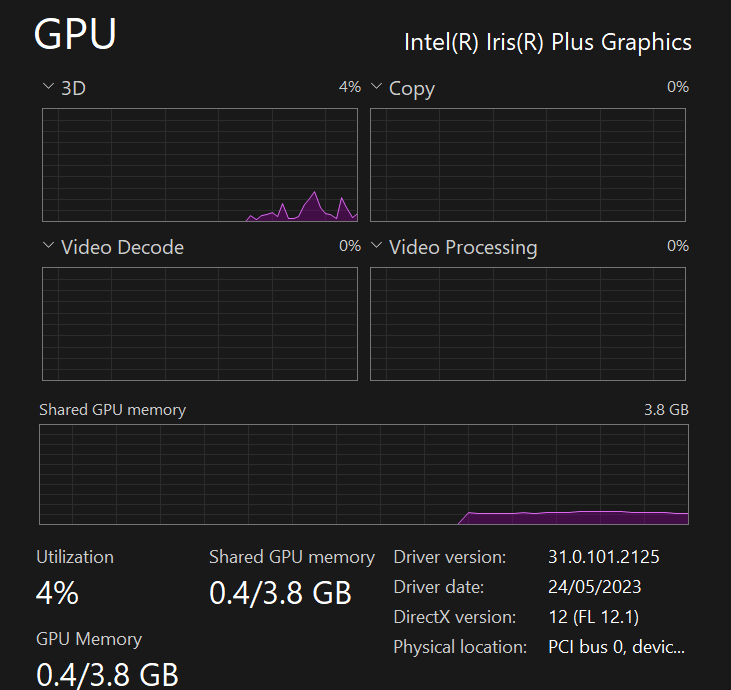Click the 3D engine label

point(73,88)
